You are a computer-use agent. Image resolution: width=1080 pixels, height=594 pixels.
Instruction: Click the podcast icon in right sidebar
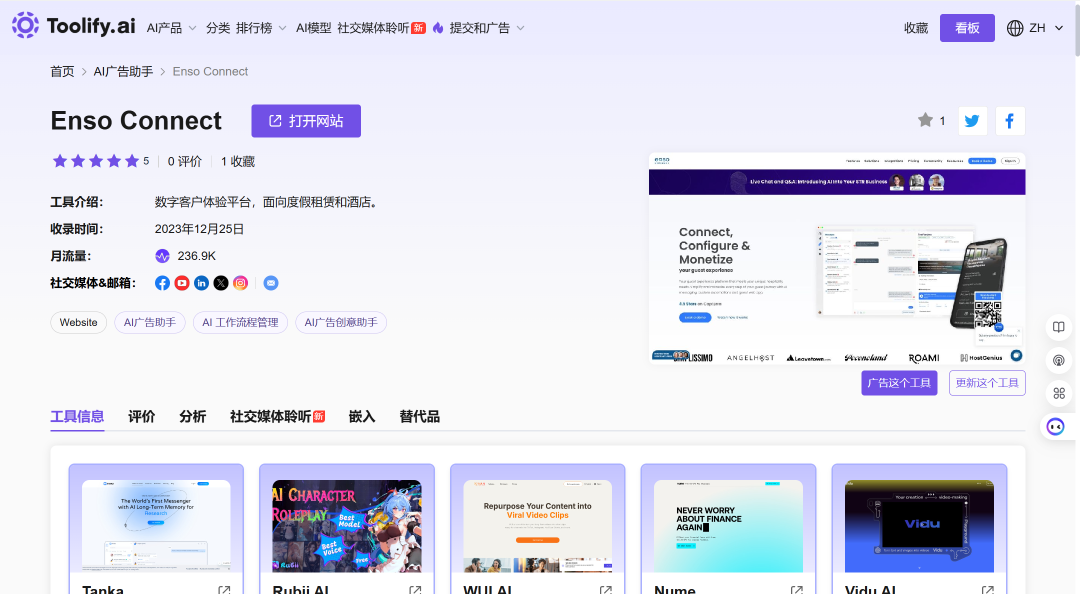click(x=1059, y=360)
